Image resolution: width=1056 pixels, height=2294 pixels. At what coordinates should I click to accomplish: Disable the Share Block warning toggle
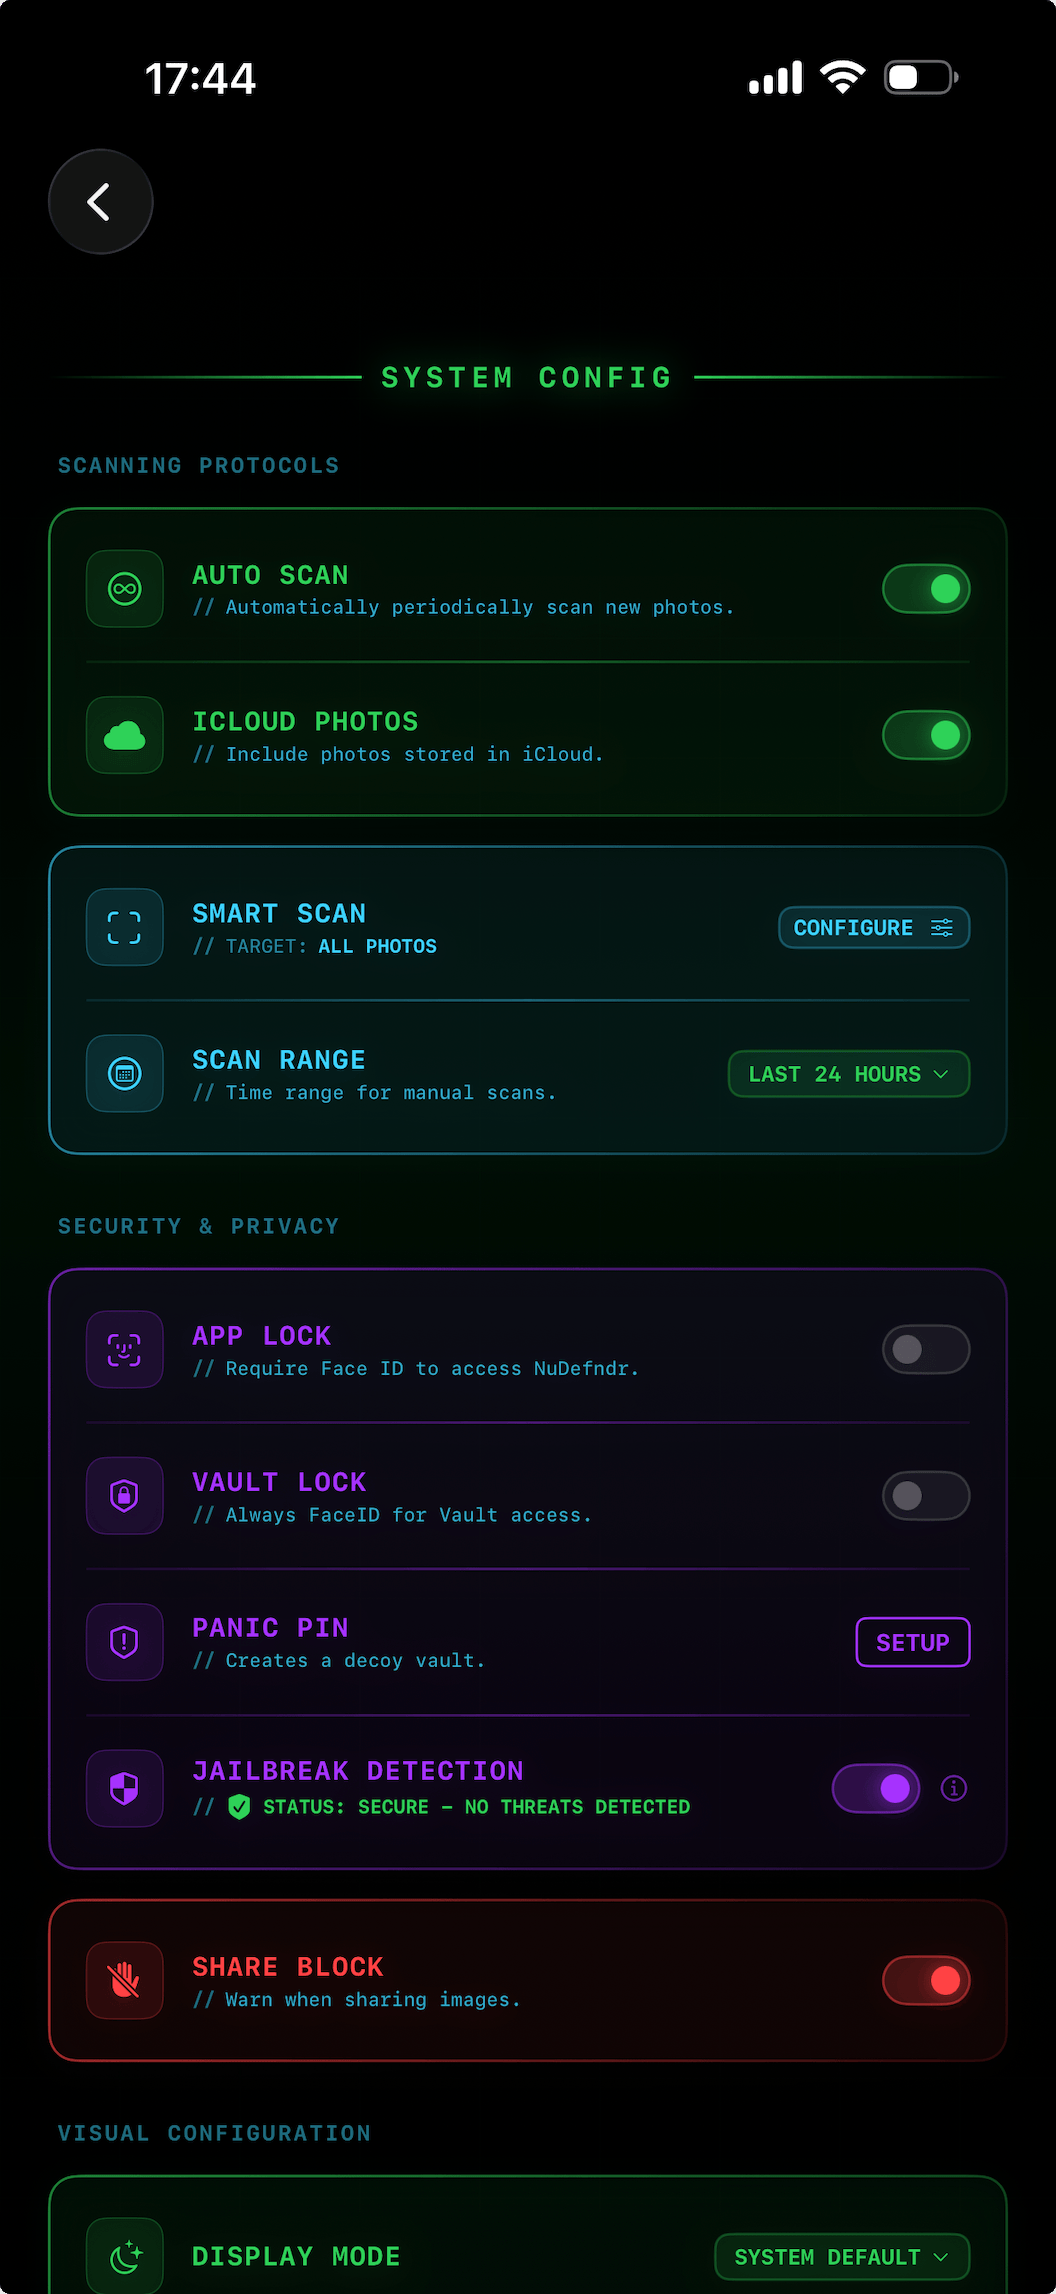[925, 1980]
